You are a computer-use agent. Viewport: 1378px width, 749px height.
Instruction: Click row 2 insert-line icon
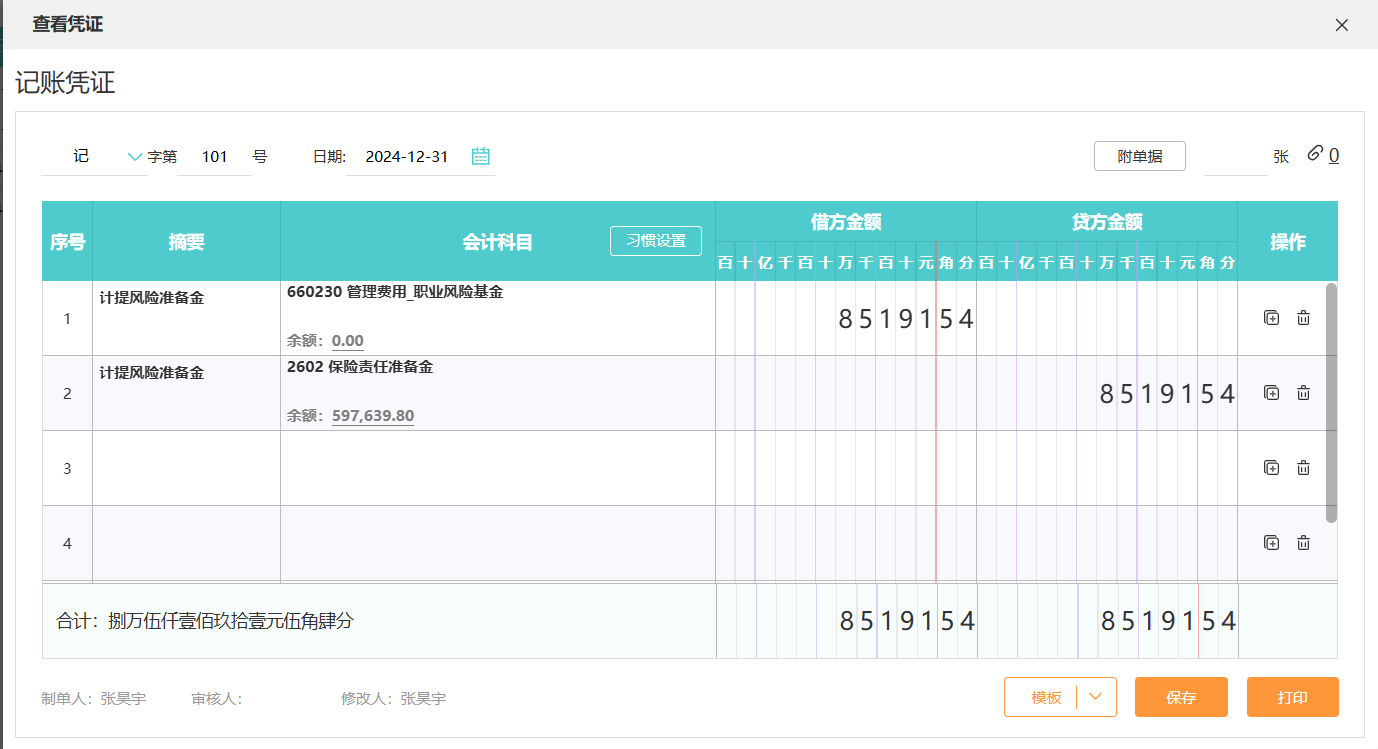tap(1271, 393)
